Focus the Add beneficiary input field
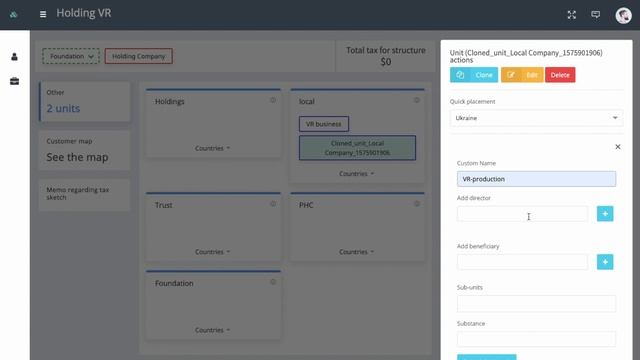640x360 pixels. pos(522,262)
